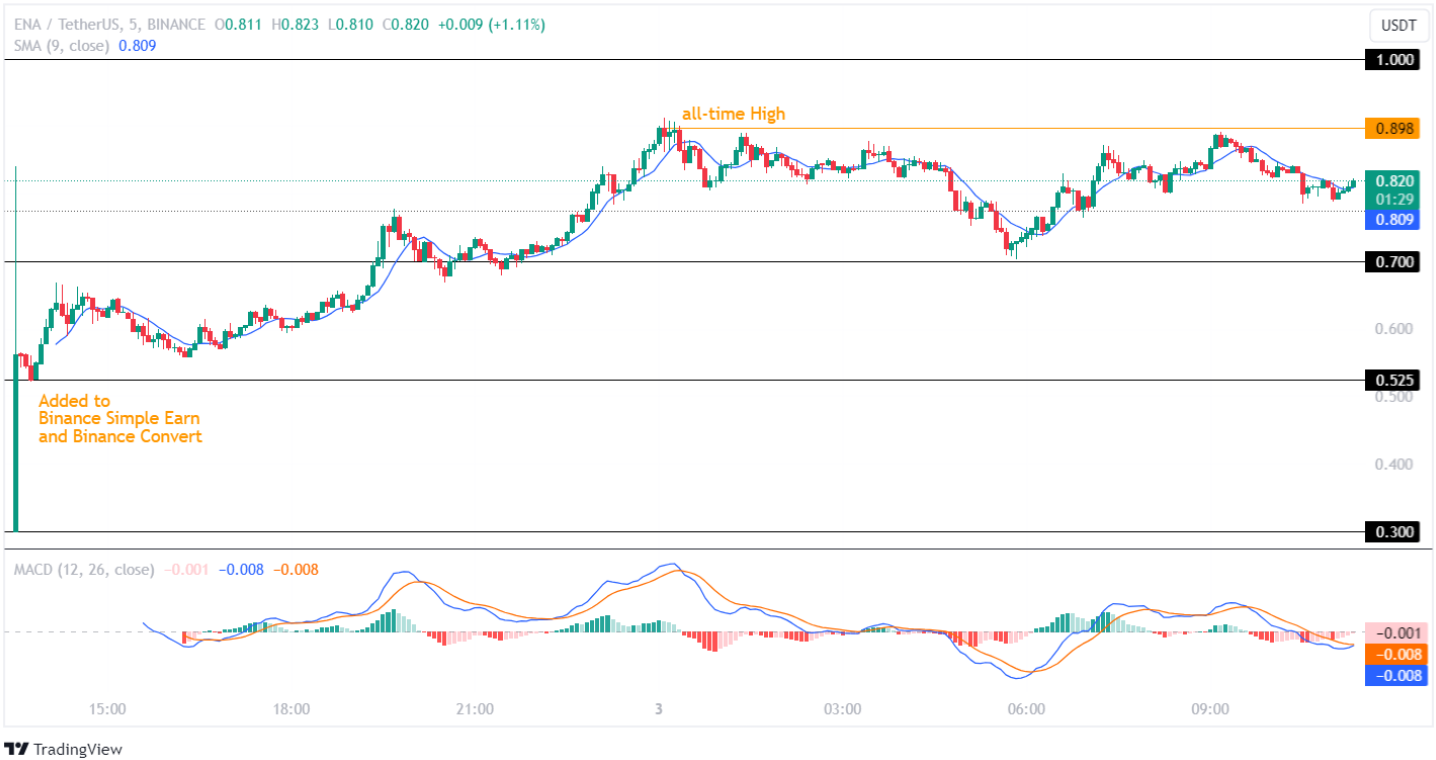The width and height of the screenshot is (1436, 760).
Task: Select the SMA (9, close) indicator label
Action: click(62, 45)
